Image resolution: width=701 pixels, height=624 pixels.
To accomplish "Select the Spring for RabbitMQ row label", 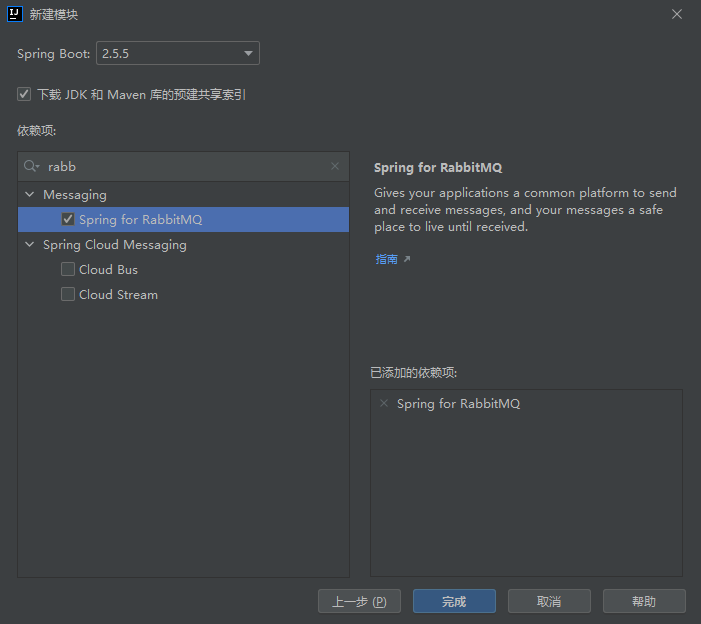I will [140, 219].
